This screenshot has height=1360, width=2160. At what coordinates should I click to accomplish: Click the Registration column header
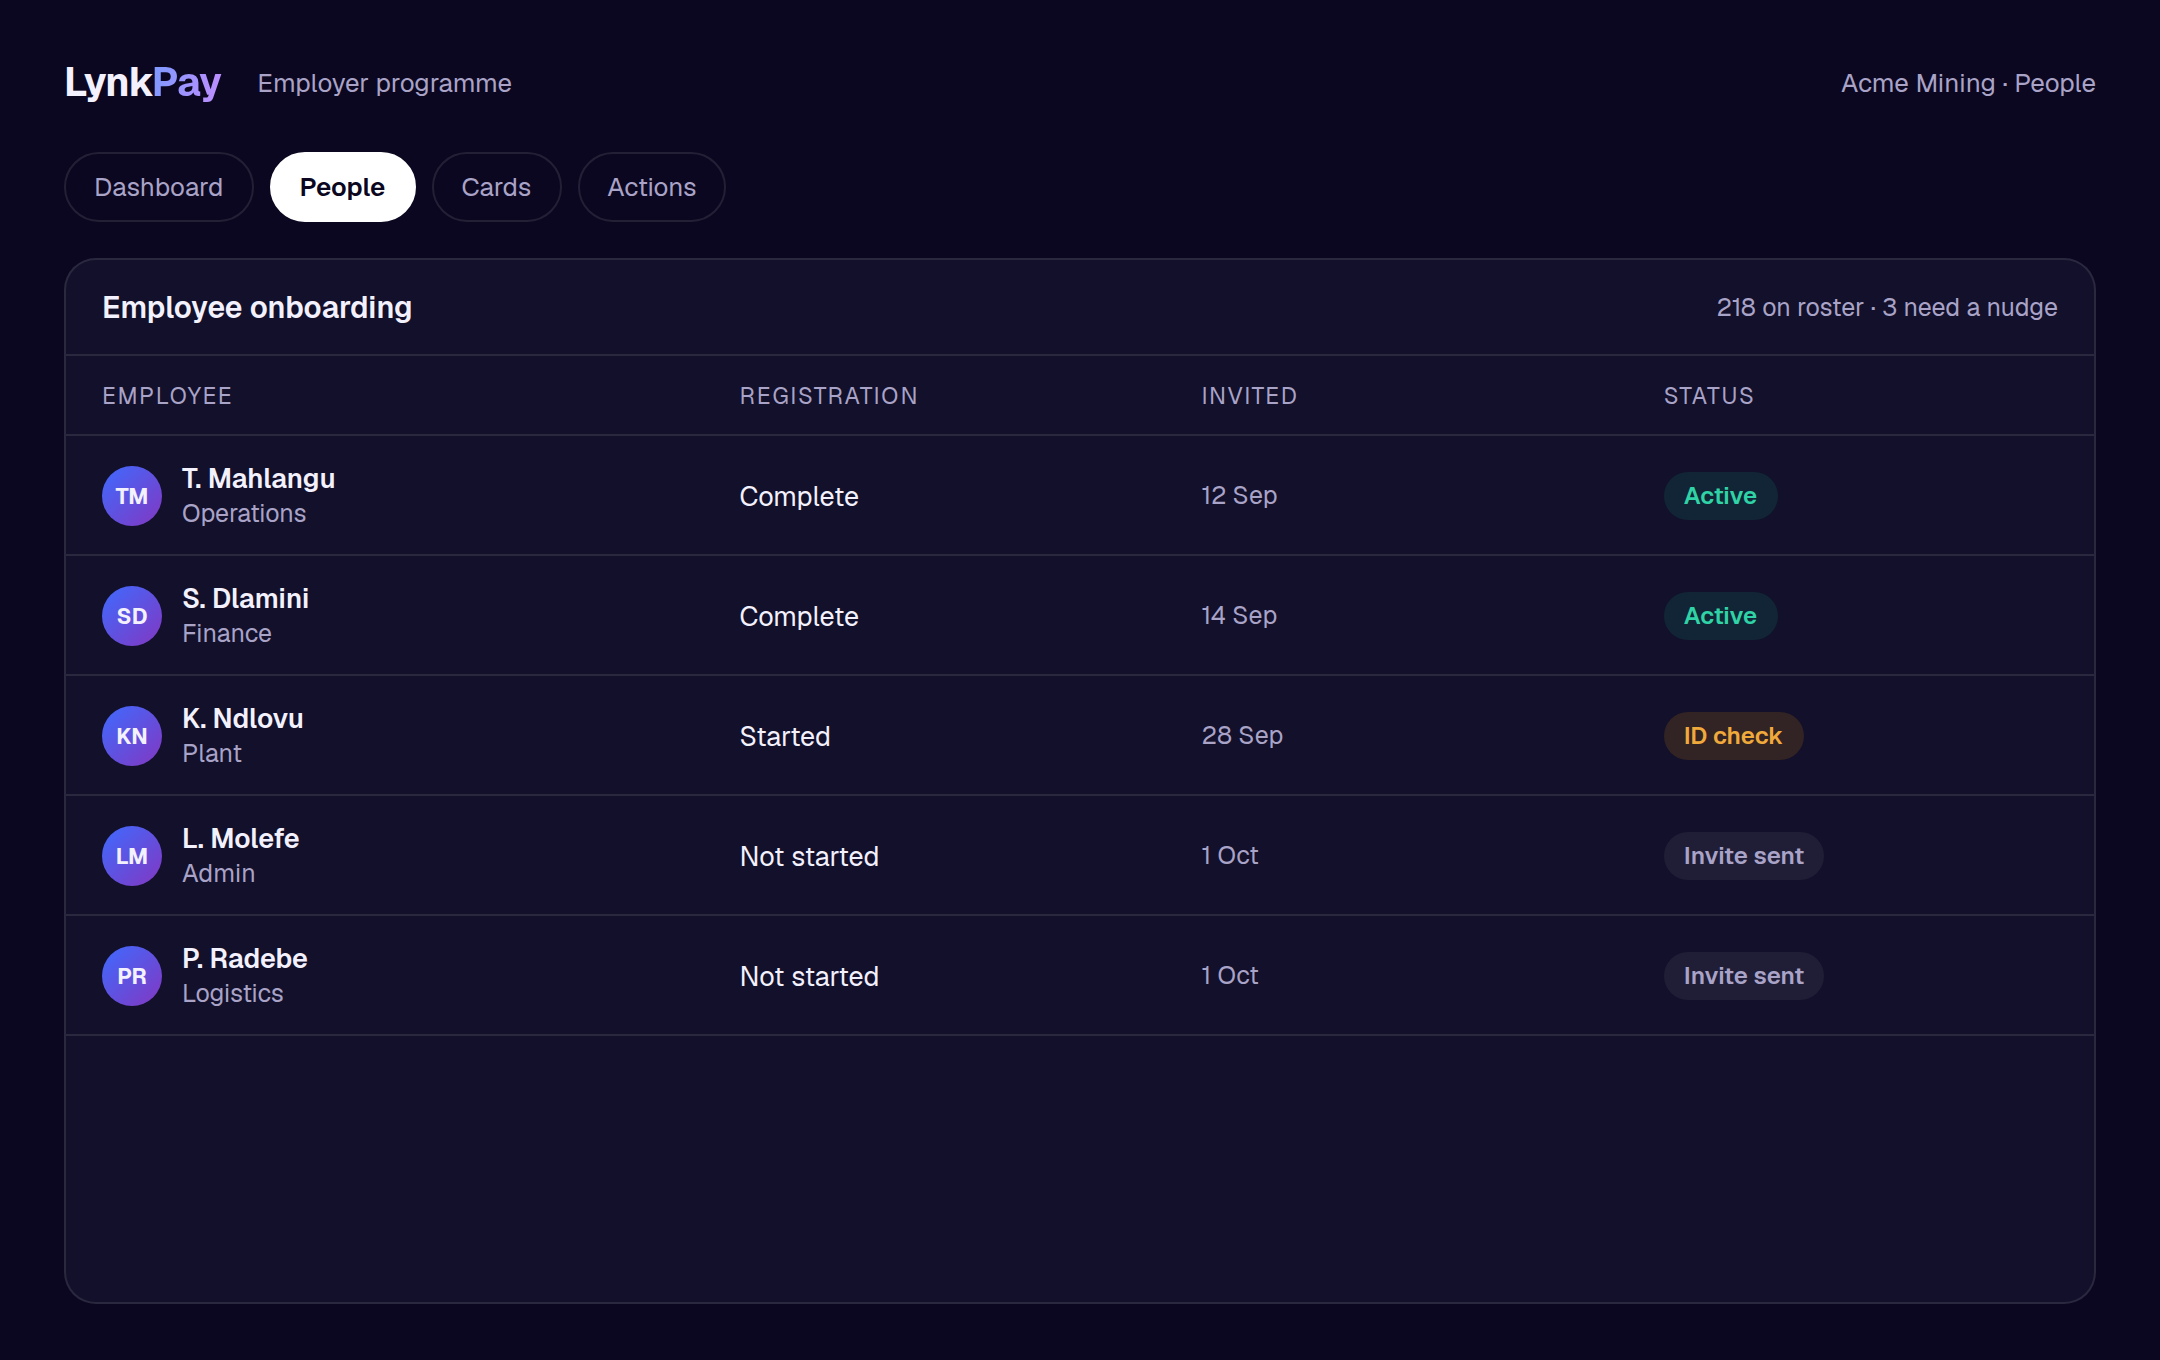pos(828,396)
